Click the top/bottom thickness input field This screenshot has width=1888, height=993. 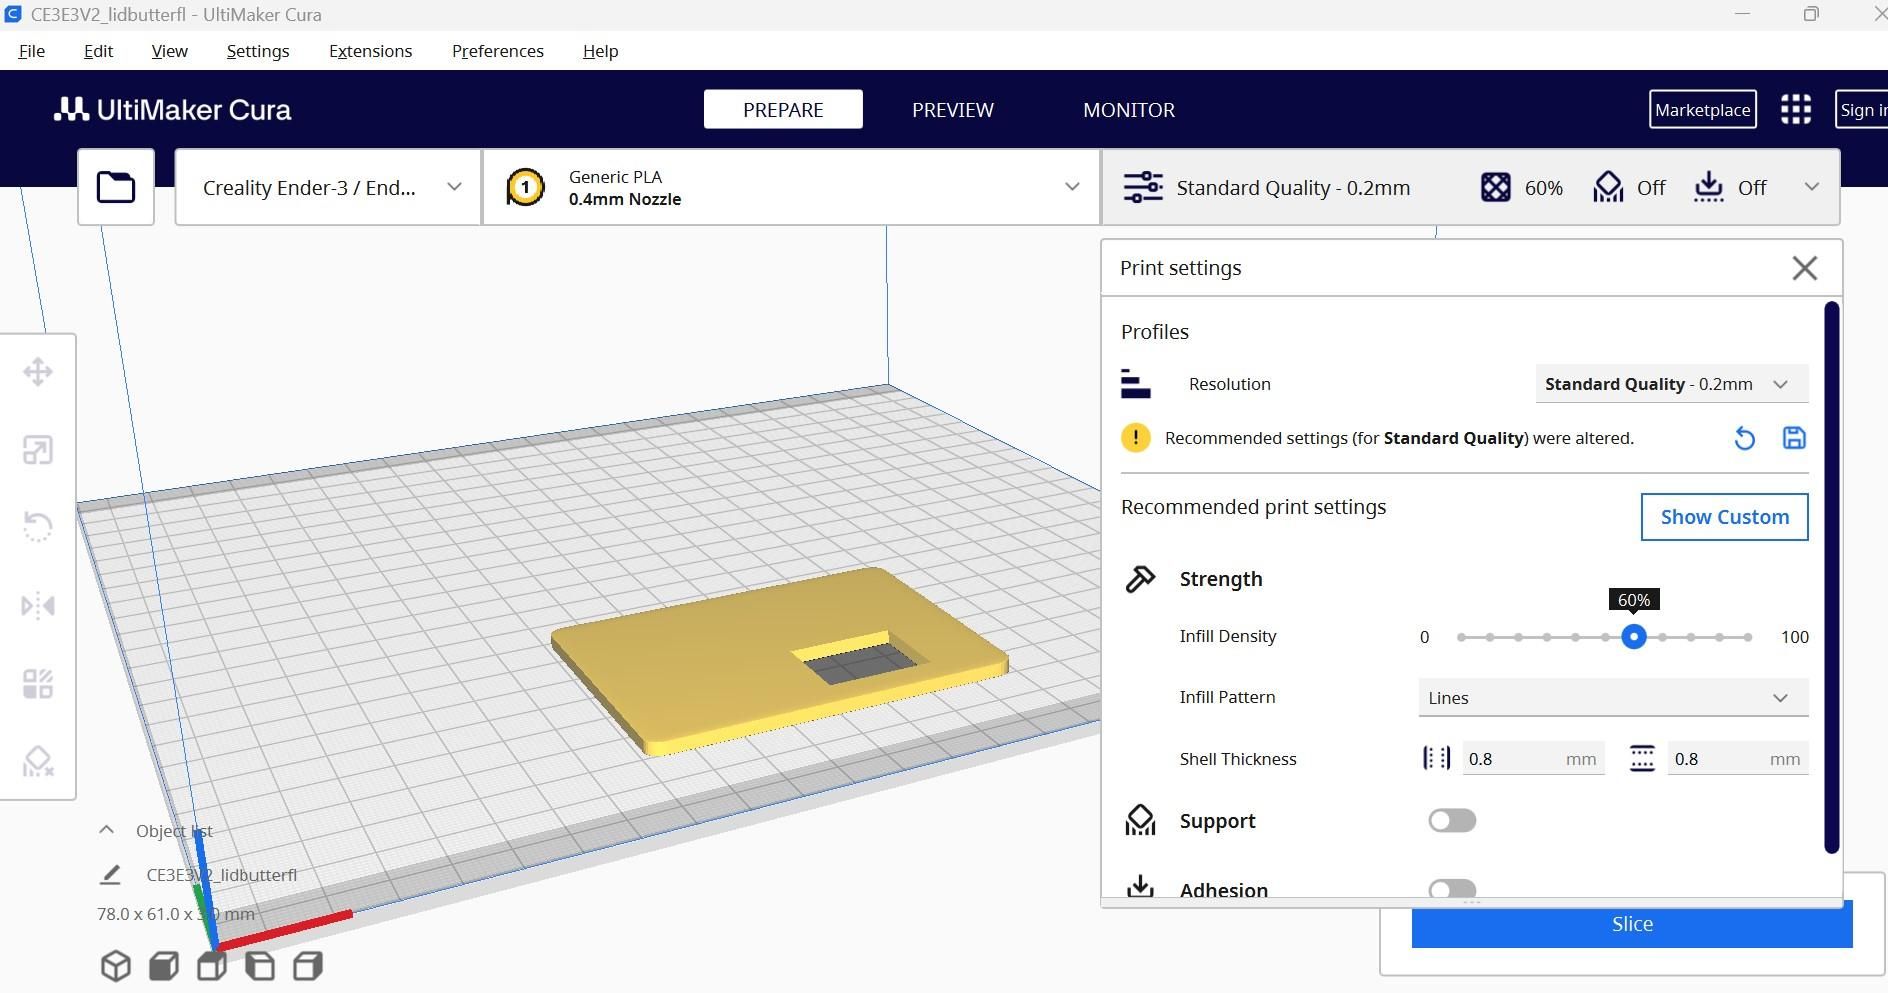click(1738, 759)
